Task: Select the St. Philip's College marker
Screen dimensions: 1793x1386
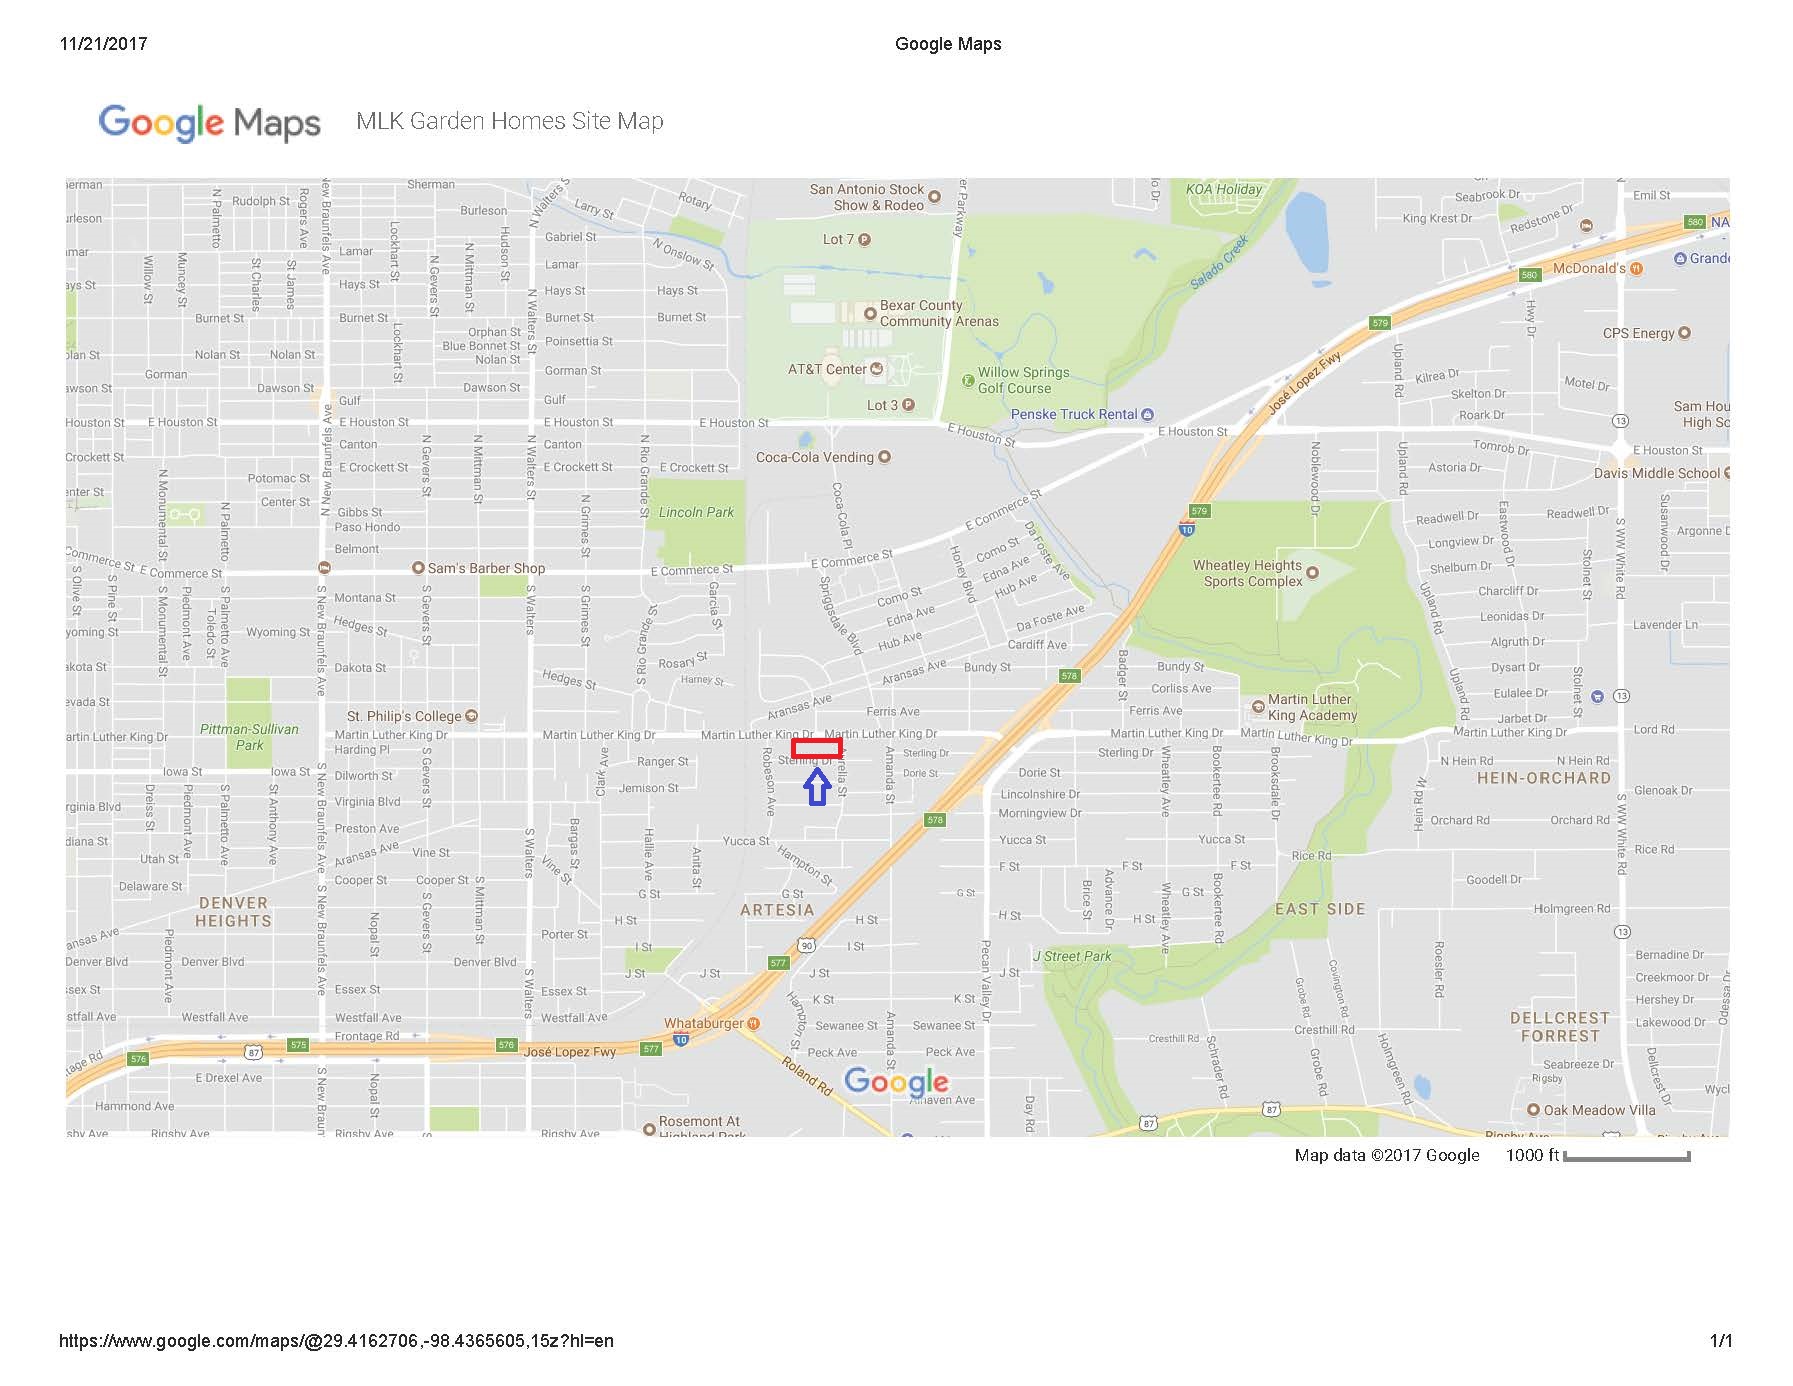Action: pyautogui.click(x=471, y=716)
